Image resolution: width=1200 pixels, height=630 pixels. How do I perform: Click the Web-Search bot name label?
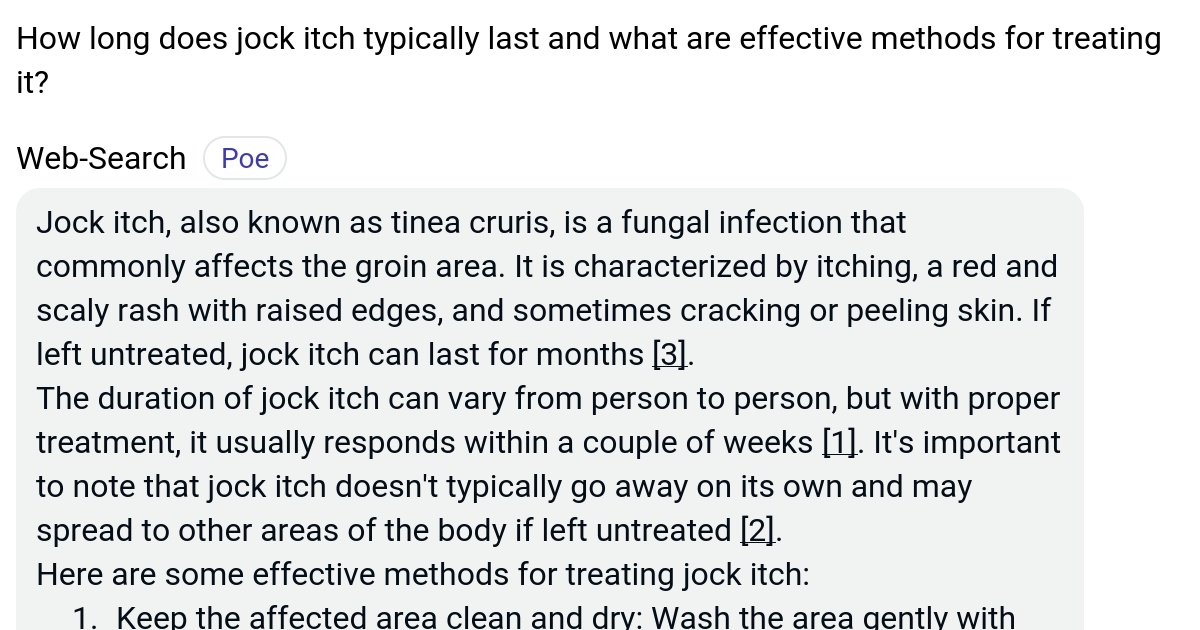pos(100,157)
